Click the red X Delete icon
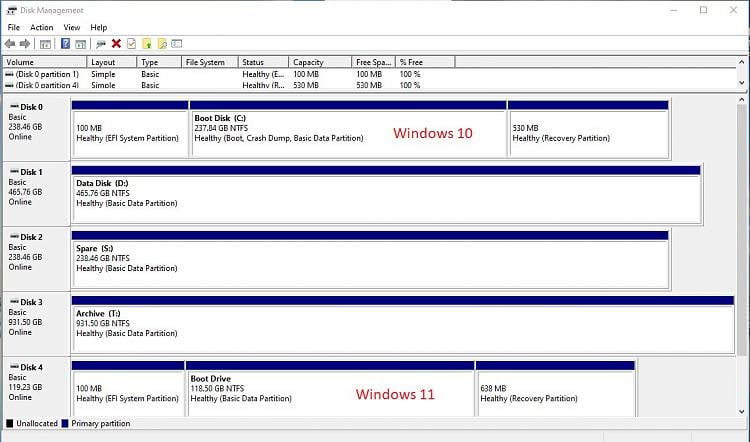The height and width of the screenshot is (442, 750). coord(116,44)
